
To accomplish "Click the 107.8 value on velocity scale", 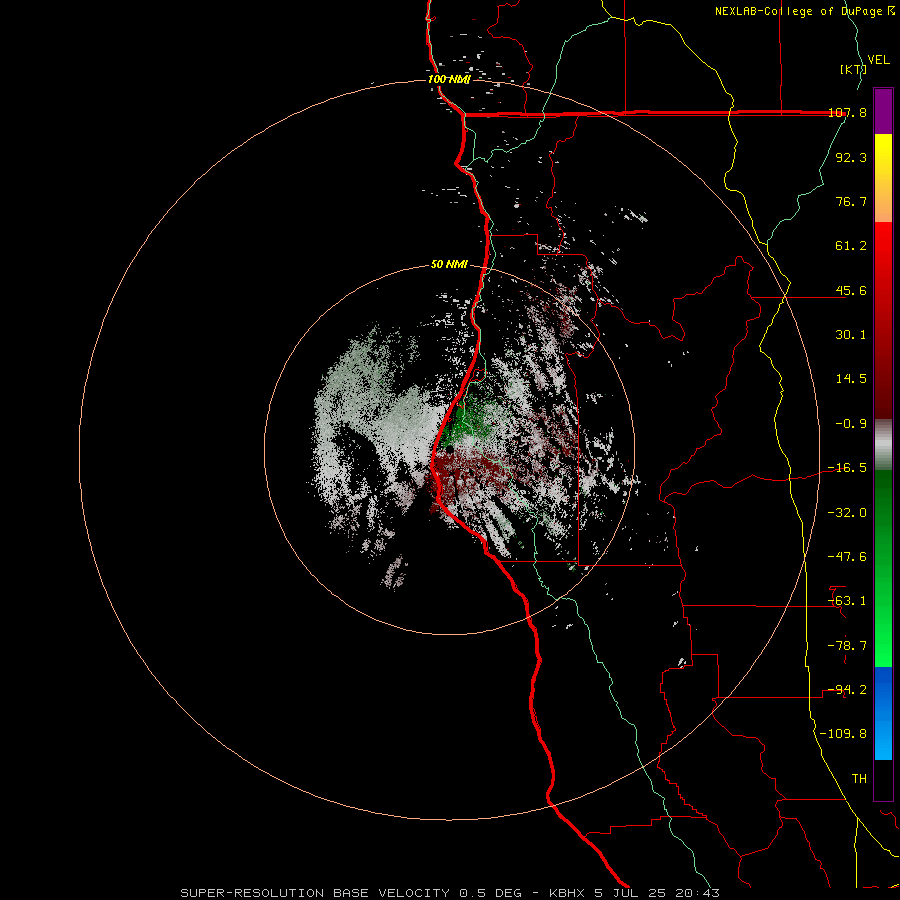I will [848, 112].
